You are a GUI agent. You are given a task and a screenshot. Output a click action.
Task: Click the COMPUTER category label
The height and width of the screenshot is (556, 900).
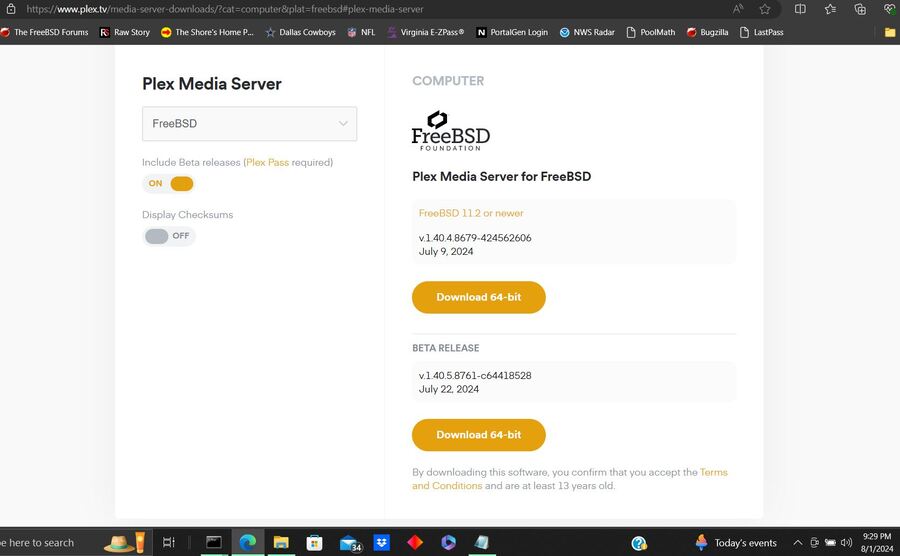coord(448,81)
